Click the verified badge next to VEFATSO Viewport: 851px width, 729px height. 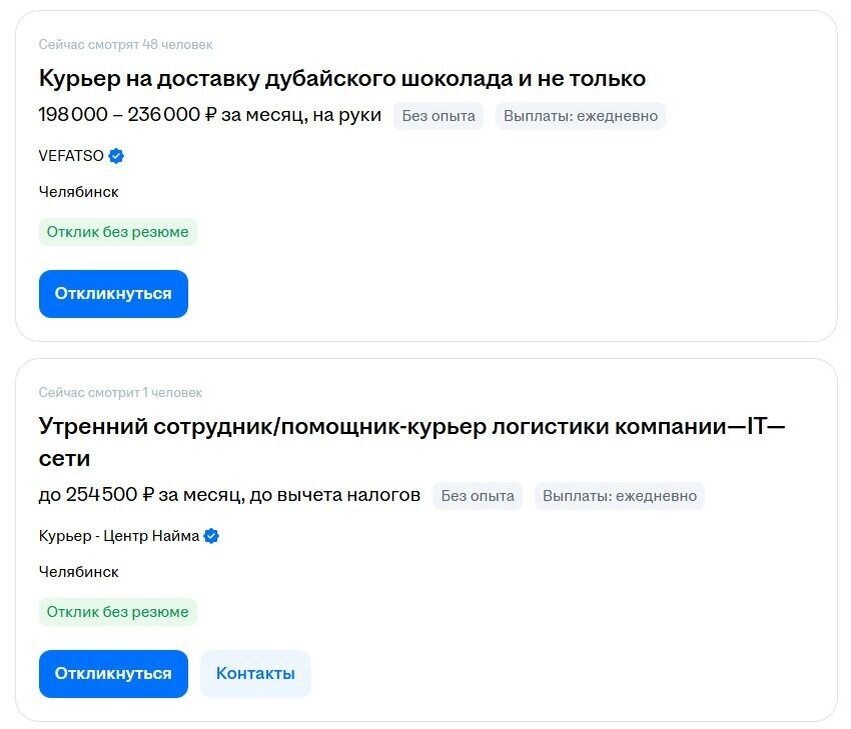[117, 156]
